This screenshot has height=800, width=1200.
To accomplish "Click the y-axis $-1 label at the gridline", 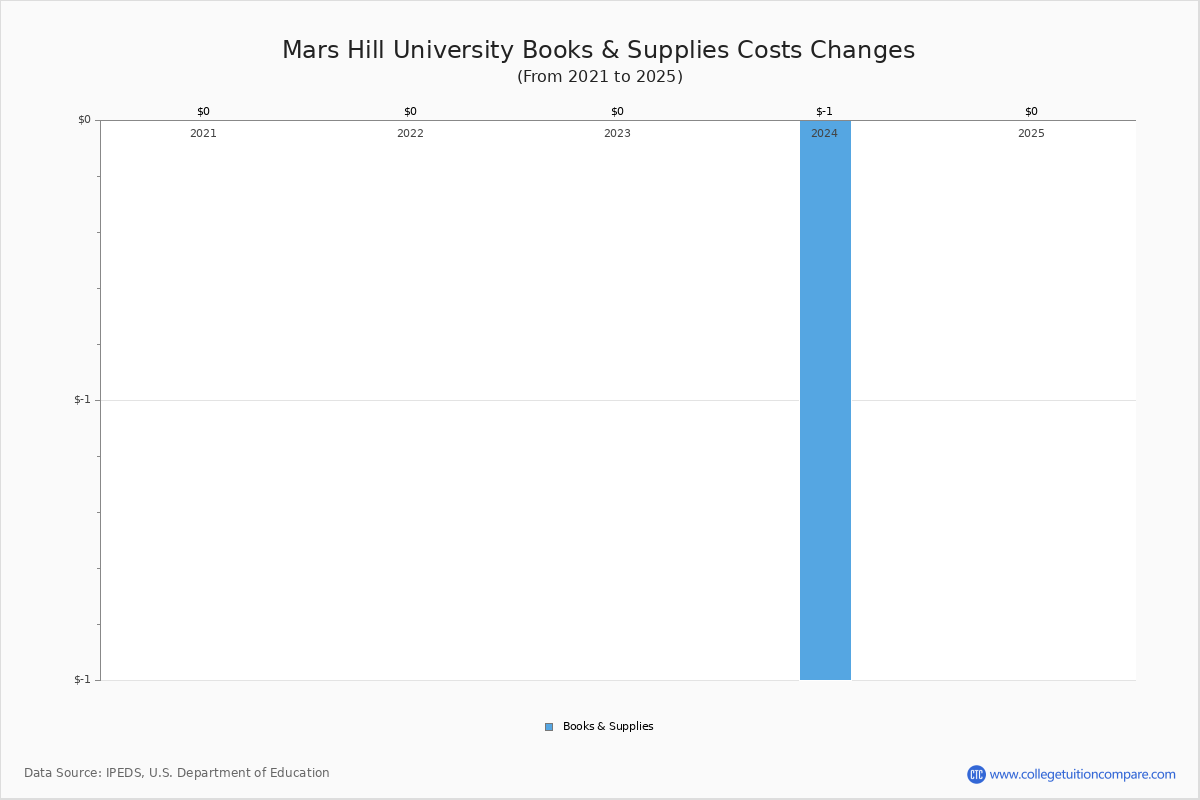I will (82, 400).
